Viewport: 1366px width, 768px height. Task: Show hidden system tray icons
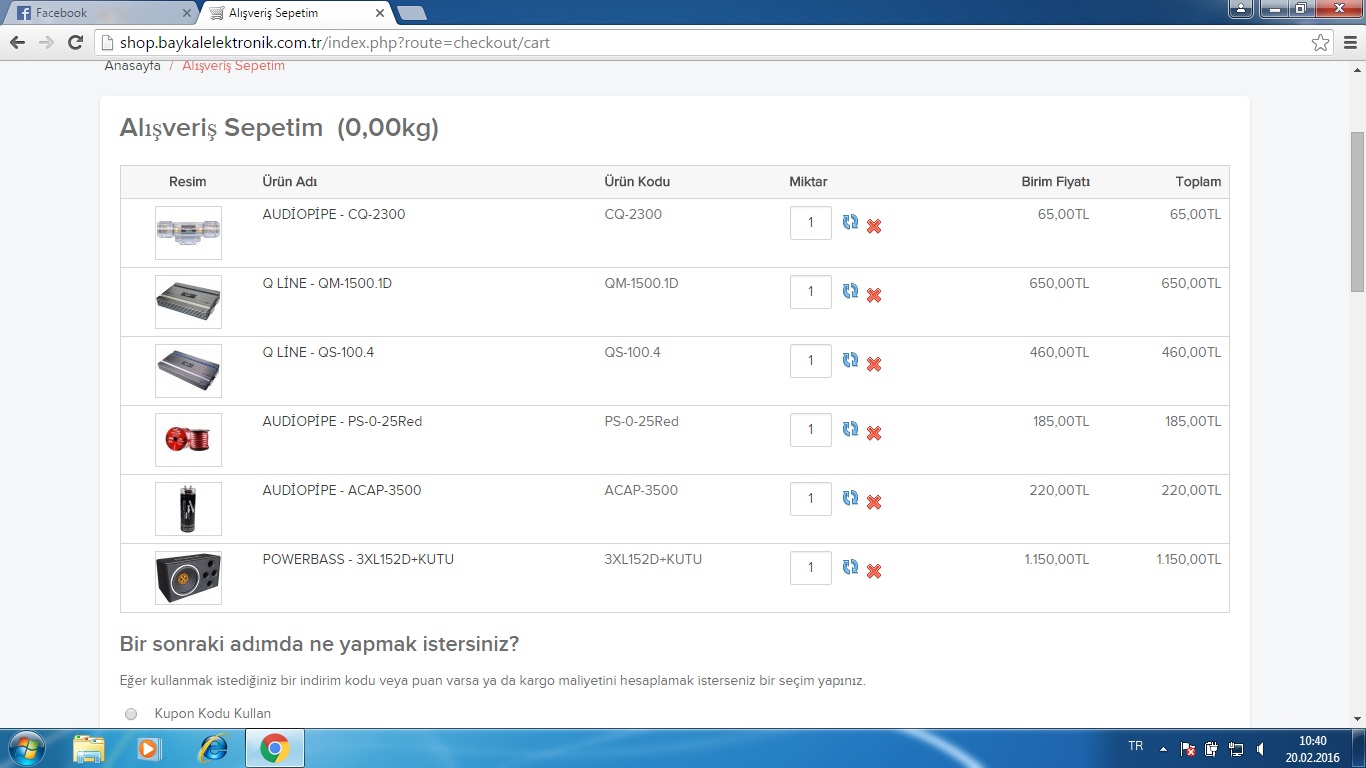pos(1163,748)
